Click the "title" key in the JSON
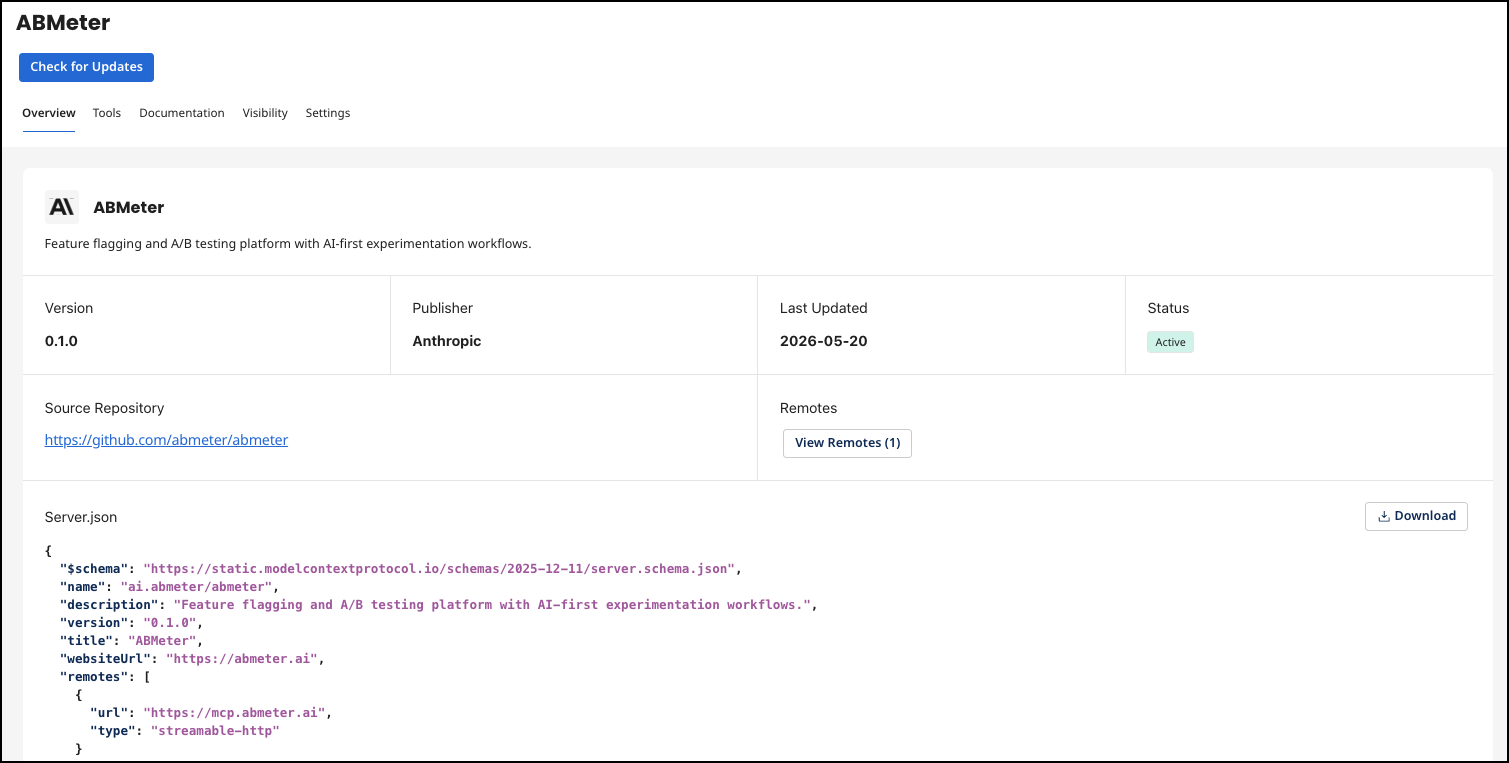 click(86, 641)
